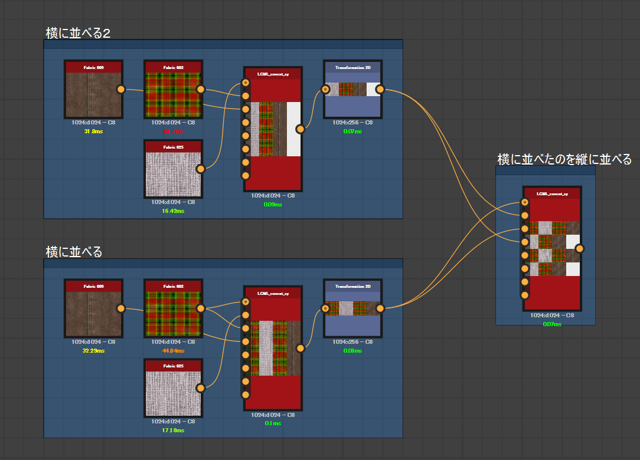Select the 横に並べる2 frame title

coord(78,33)
